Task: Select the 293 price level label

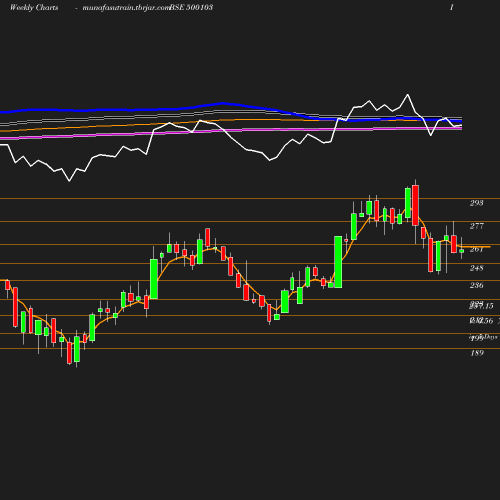Action: [477, 203]
